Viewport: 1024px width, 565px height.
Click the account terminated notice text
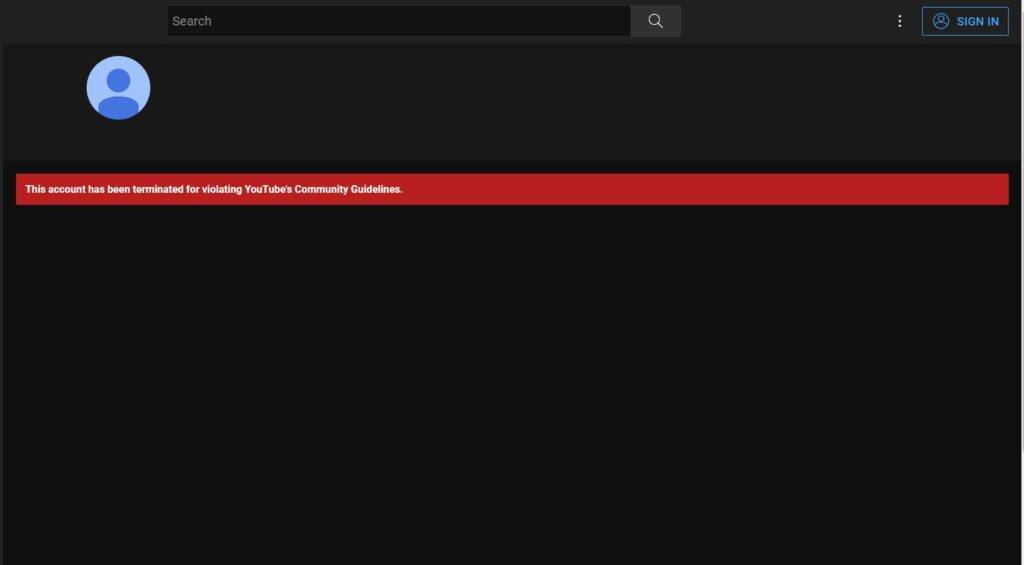pos(214,189)
